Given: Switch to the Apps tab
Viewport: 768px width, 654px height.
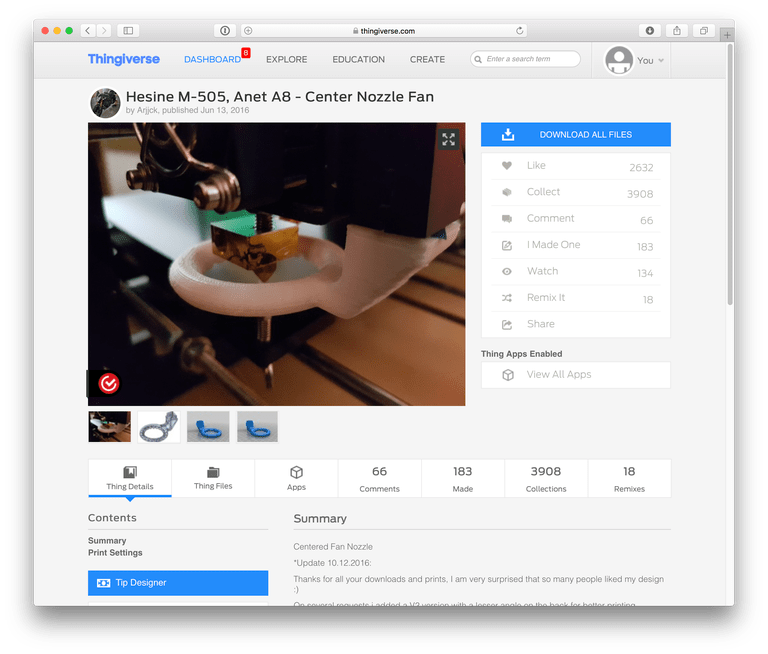Looking at the screenshot, I should (296, 478).
